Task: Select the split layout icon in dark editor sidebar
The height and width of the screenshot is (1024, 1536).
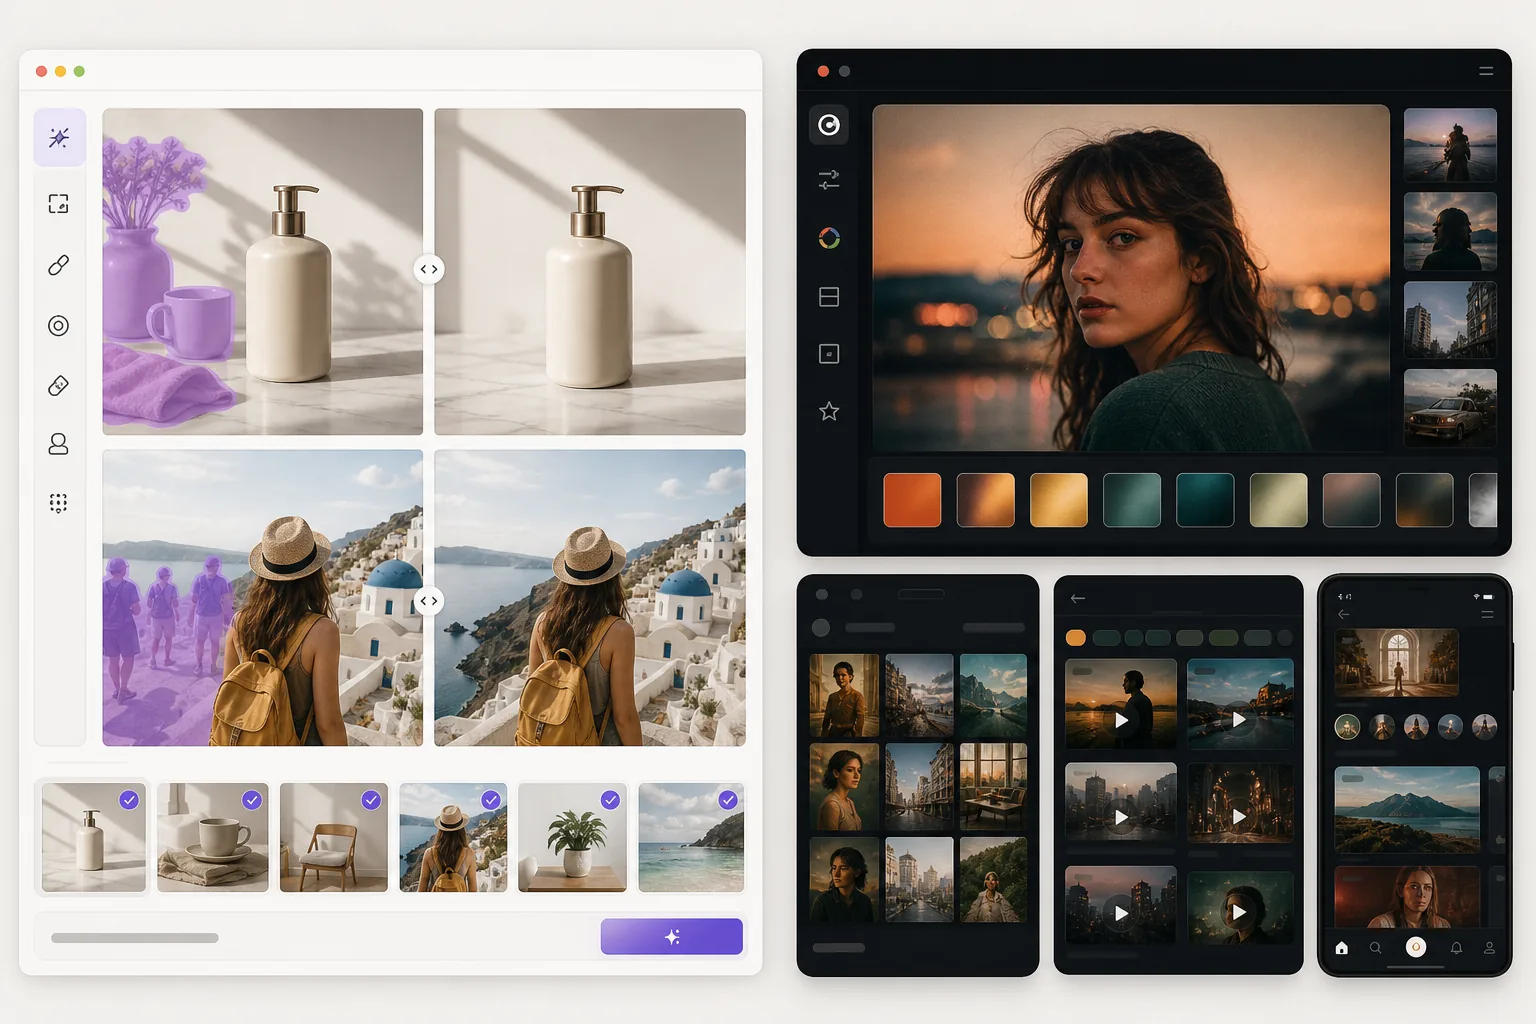Action: (829, 297)
